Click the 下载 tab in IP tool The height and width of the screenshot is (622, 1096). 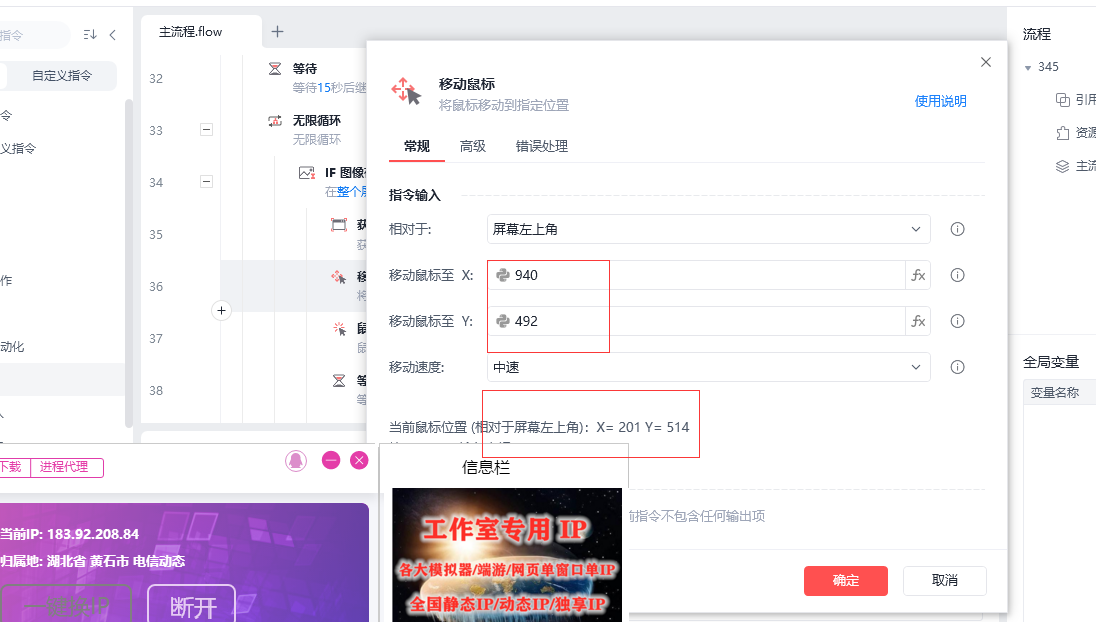12,467
